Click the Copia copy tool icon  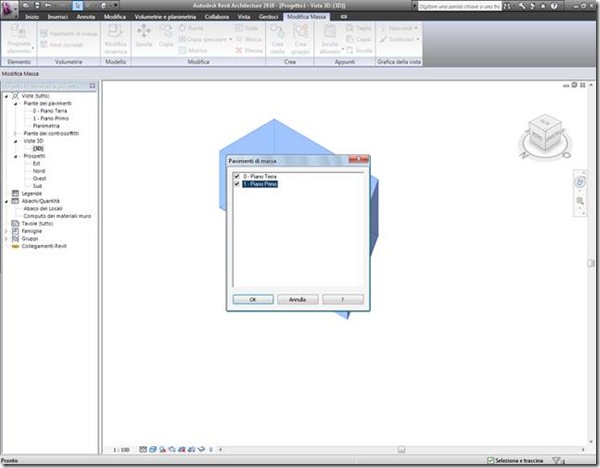166,31
